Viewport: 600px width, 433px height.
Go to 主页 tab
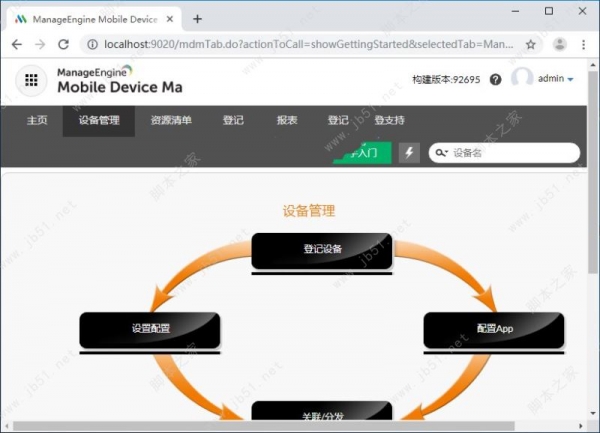pyautogui.click(x=37, y=120)
